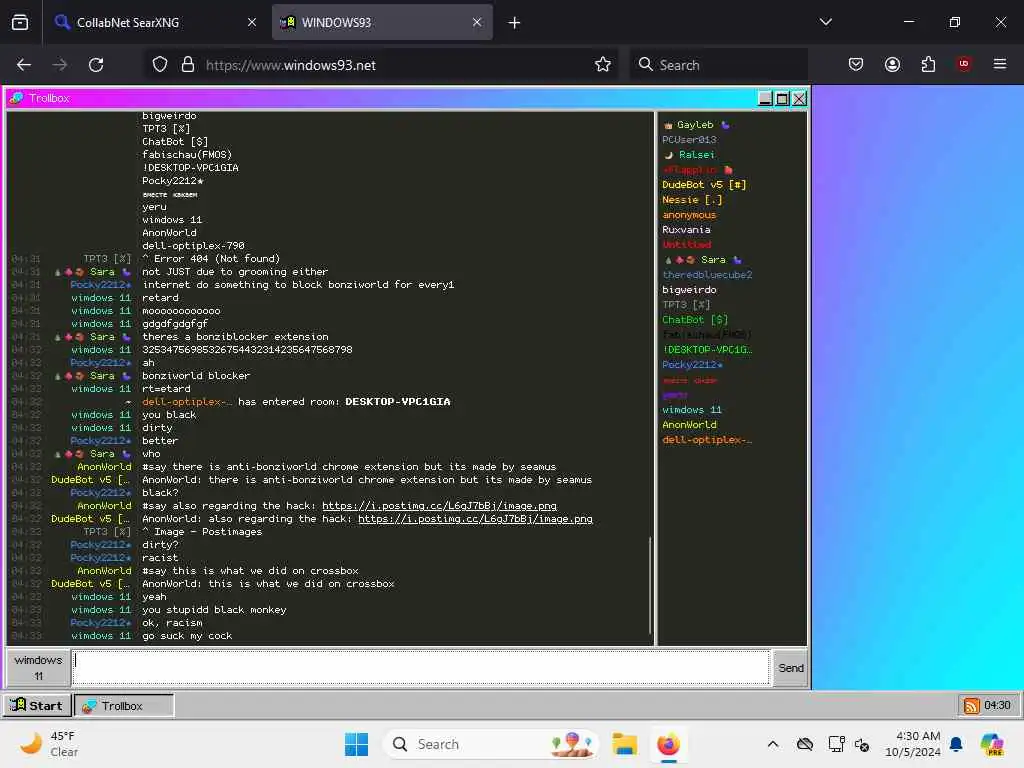Open Firefox from Windows taskbar
The height and width of the screenshot is (768, 1024).
pyautogui.click(x=668, y=744)
